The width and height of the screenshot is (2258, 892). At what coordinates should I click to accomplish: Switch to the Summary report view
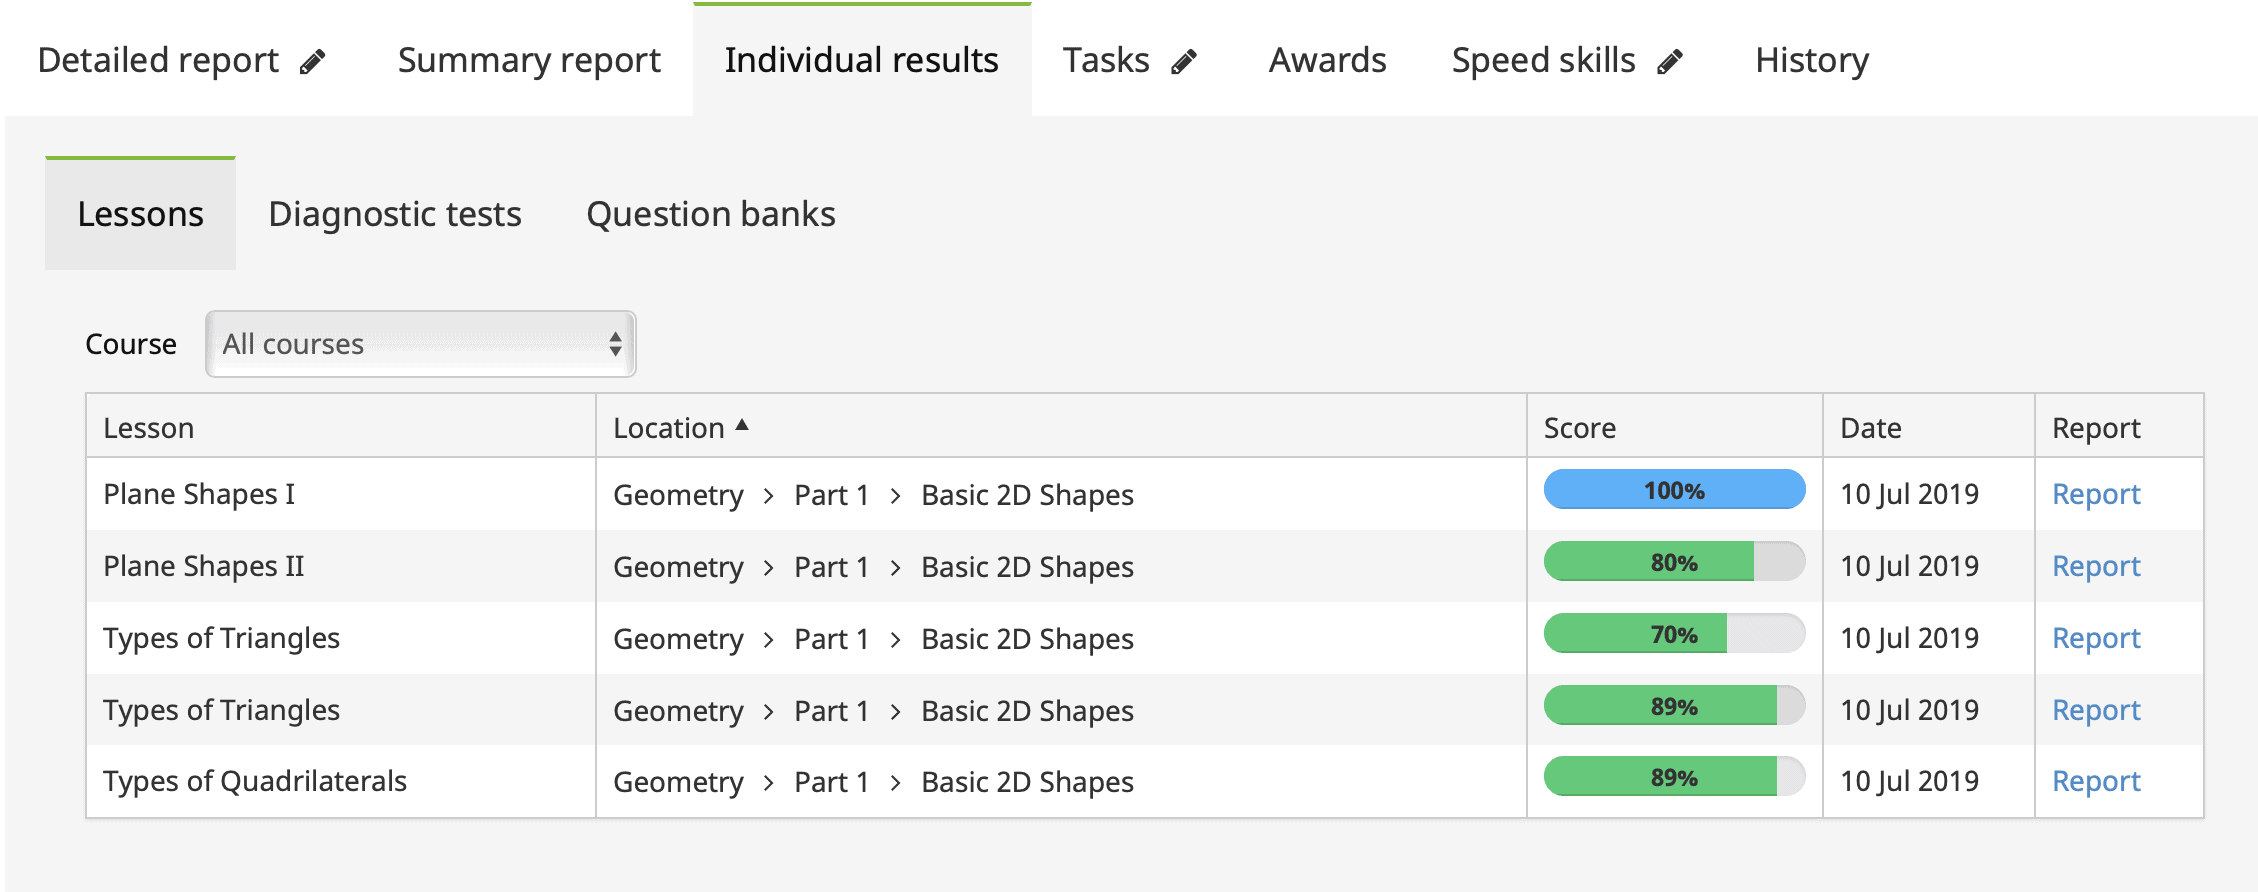[x=528, y=60]
